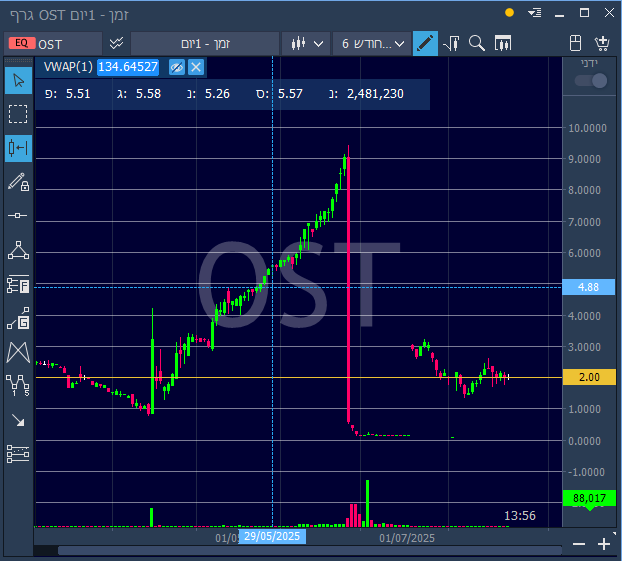Choose the triangle pattern drawing tool
The image size is (622, 561).
point(18,250)
